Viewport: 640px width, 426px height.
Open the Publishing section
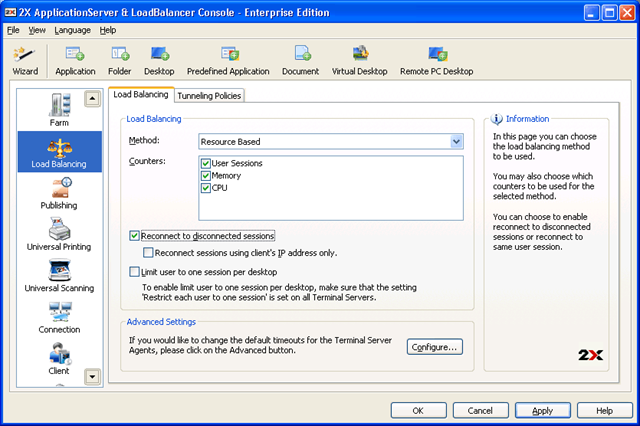point(60,193)
